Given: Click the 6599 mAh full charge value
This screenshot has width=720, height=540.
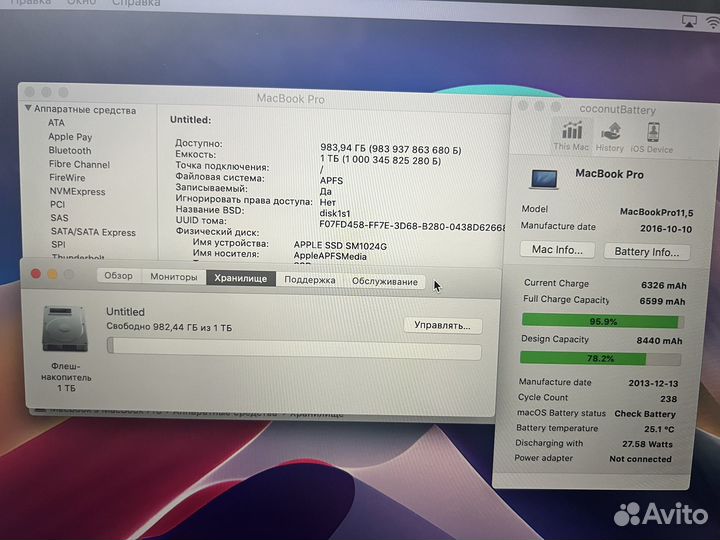Looking at the screenshot, I should tap(662, 301).
